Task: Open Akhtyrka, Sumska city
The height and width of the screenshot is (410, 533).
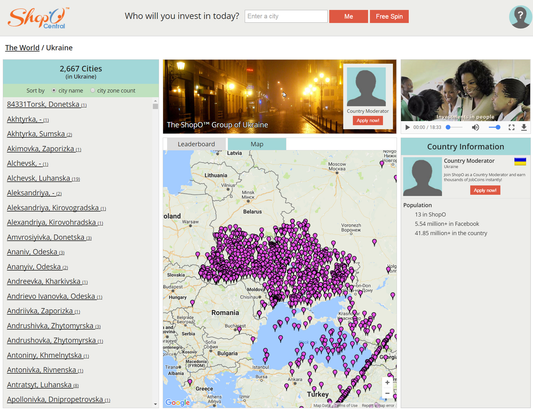Action: point(39,134)
